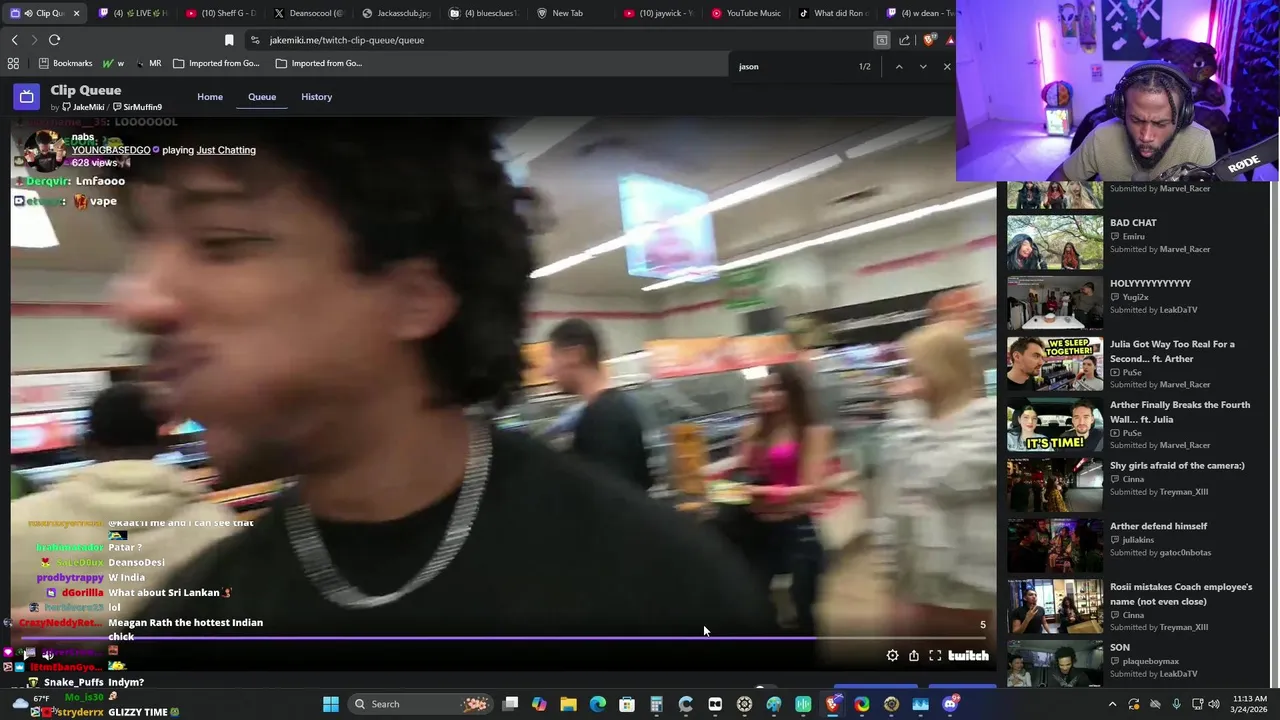The height and width of the screenshot is (720, 1280).
Task: Open Calculator from taskbar
Action: [656, 704]
